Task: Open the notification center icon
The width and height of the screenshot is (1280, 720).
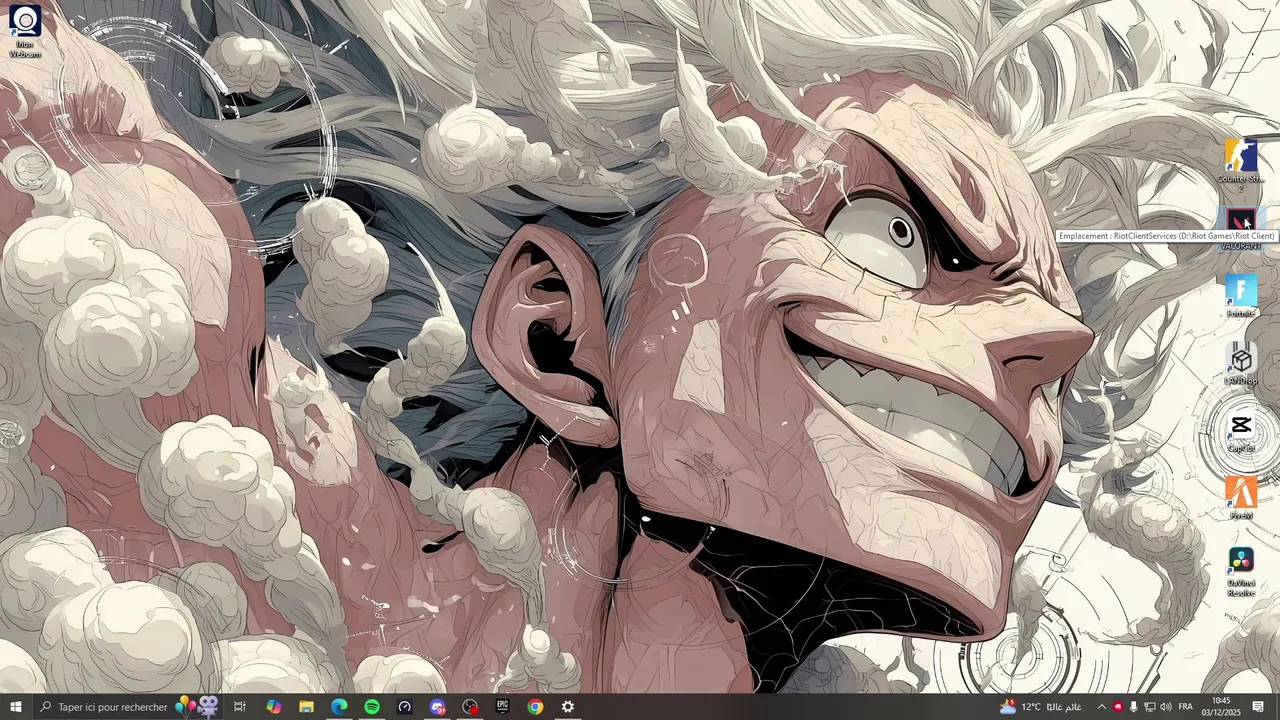Action: click(x=1258, y=707)
